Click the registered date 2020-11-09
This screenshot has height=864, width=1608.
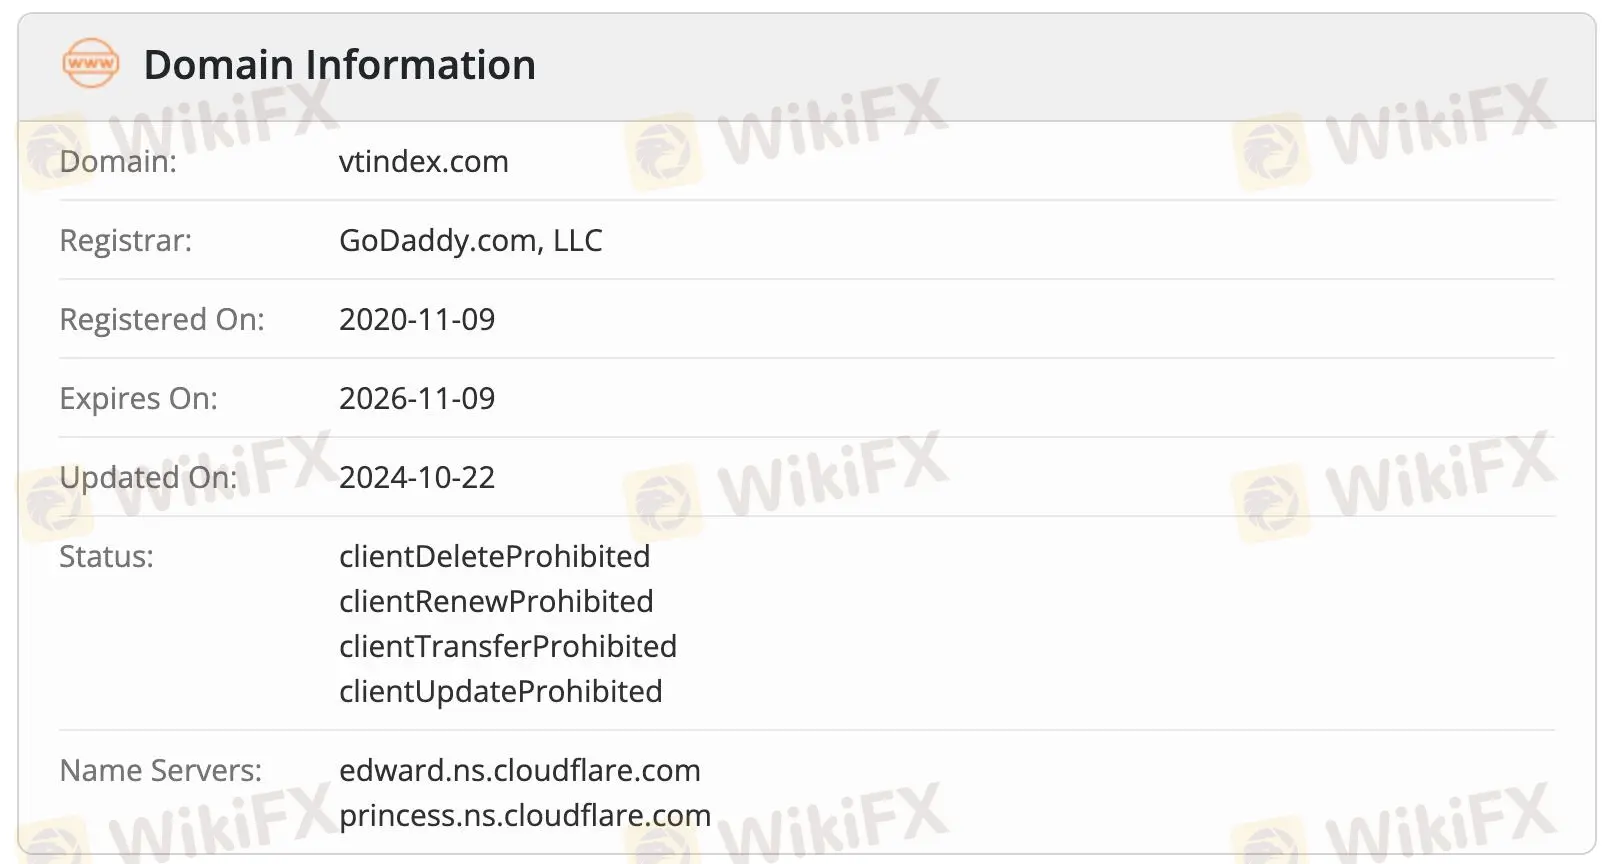click(x=417, y=319)
